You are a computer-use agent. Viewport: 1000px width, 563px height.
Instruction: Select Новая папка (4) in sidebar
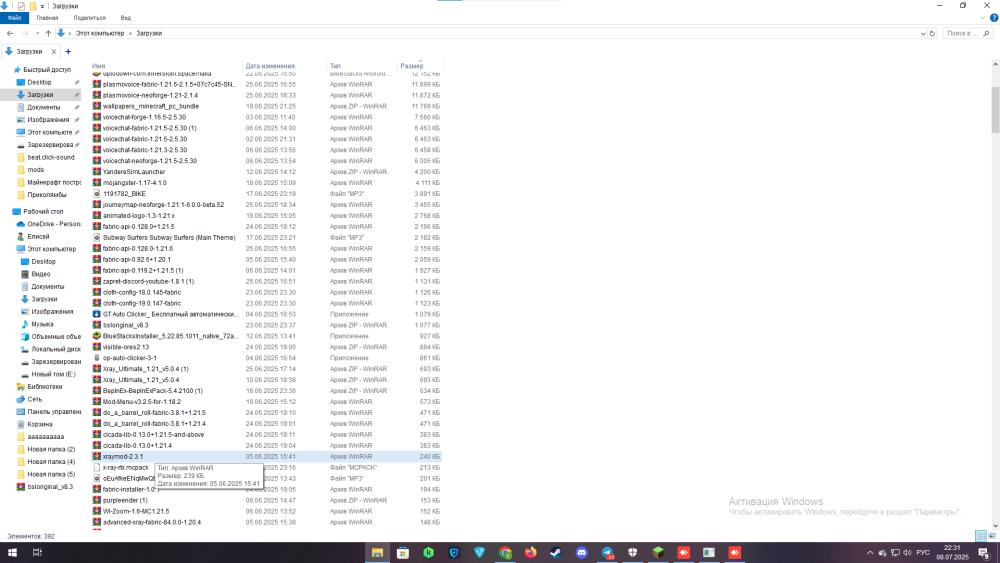point(51,462)
